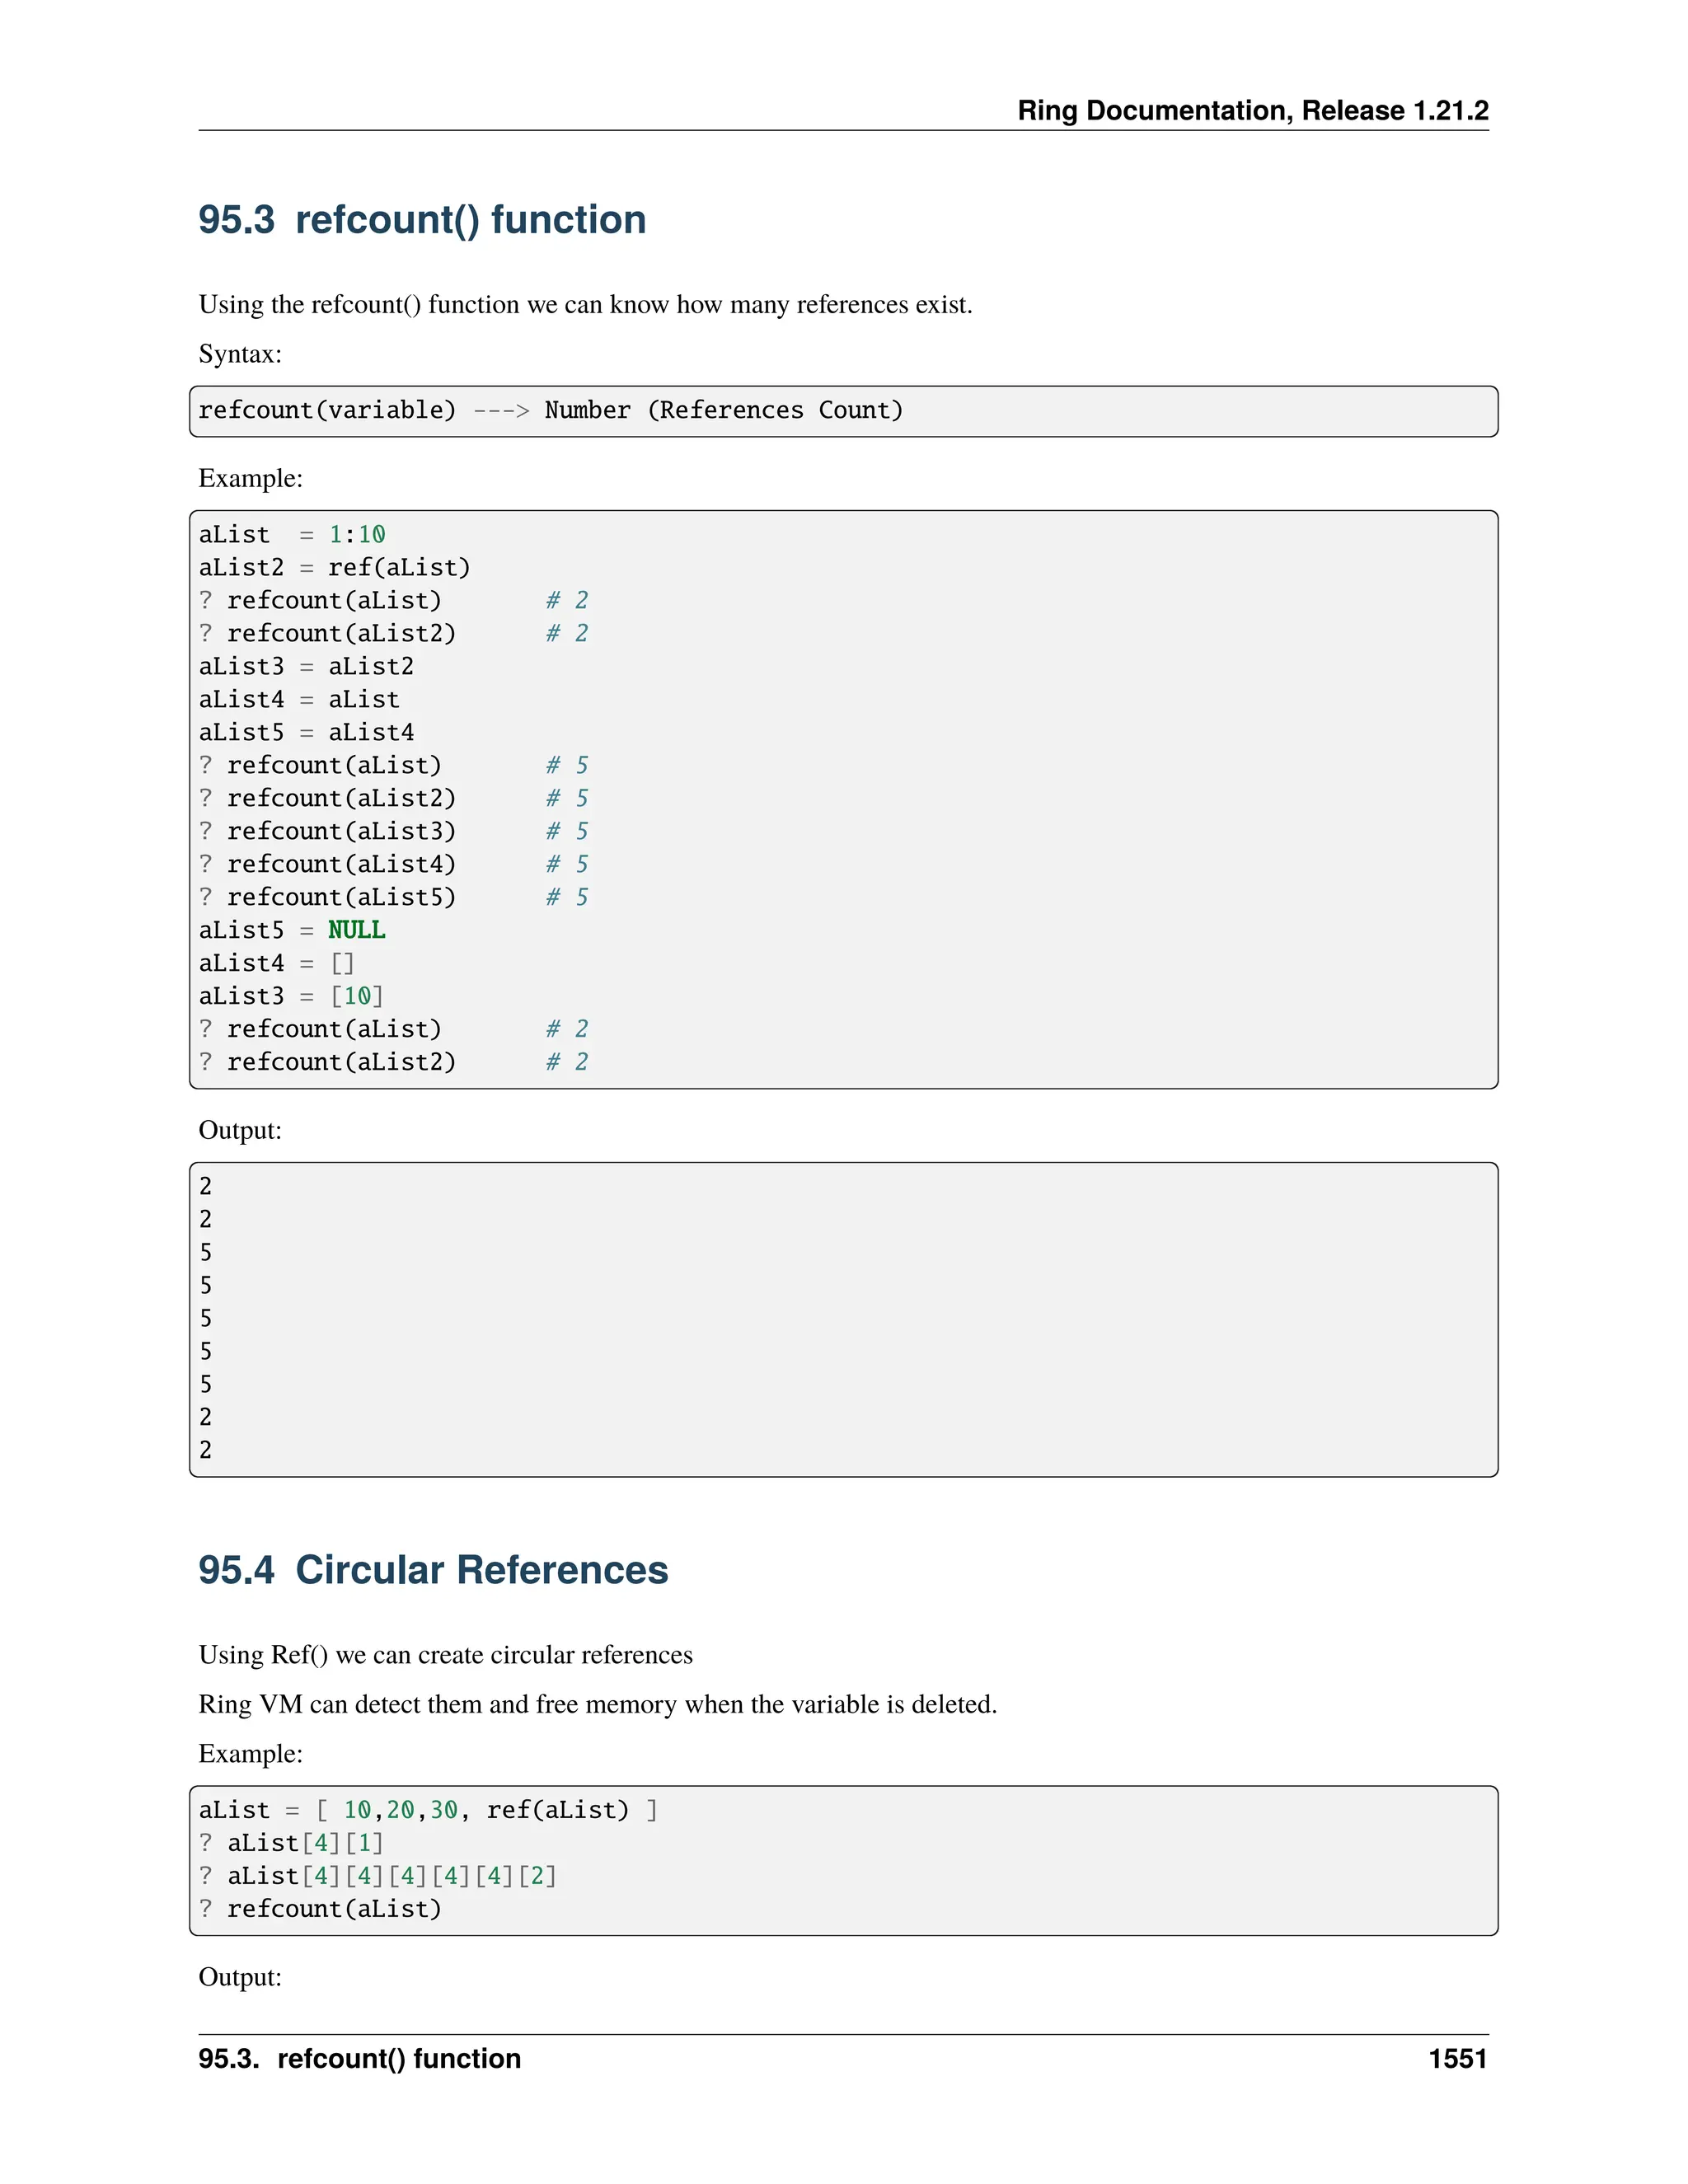Click the 'aList2 = ref(aList)' code line

tap(334, 567)
